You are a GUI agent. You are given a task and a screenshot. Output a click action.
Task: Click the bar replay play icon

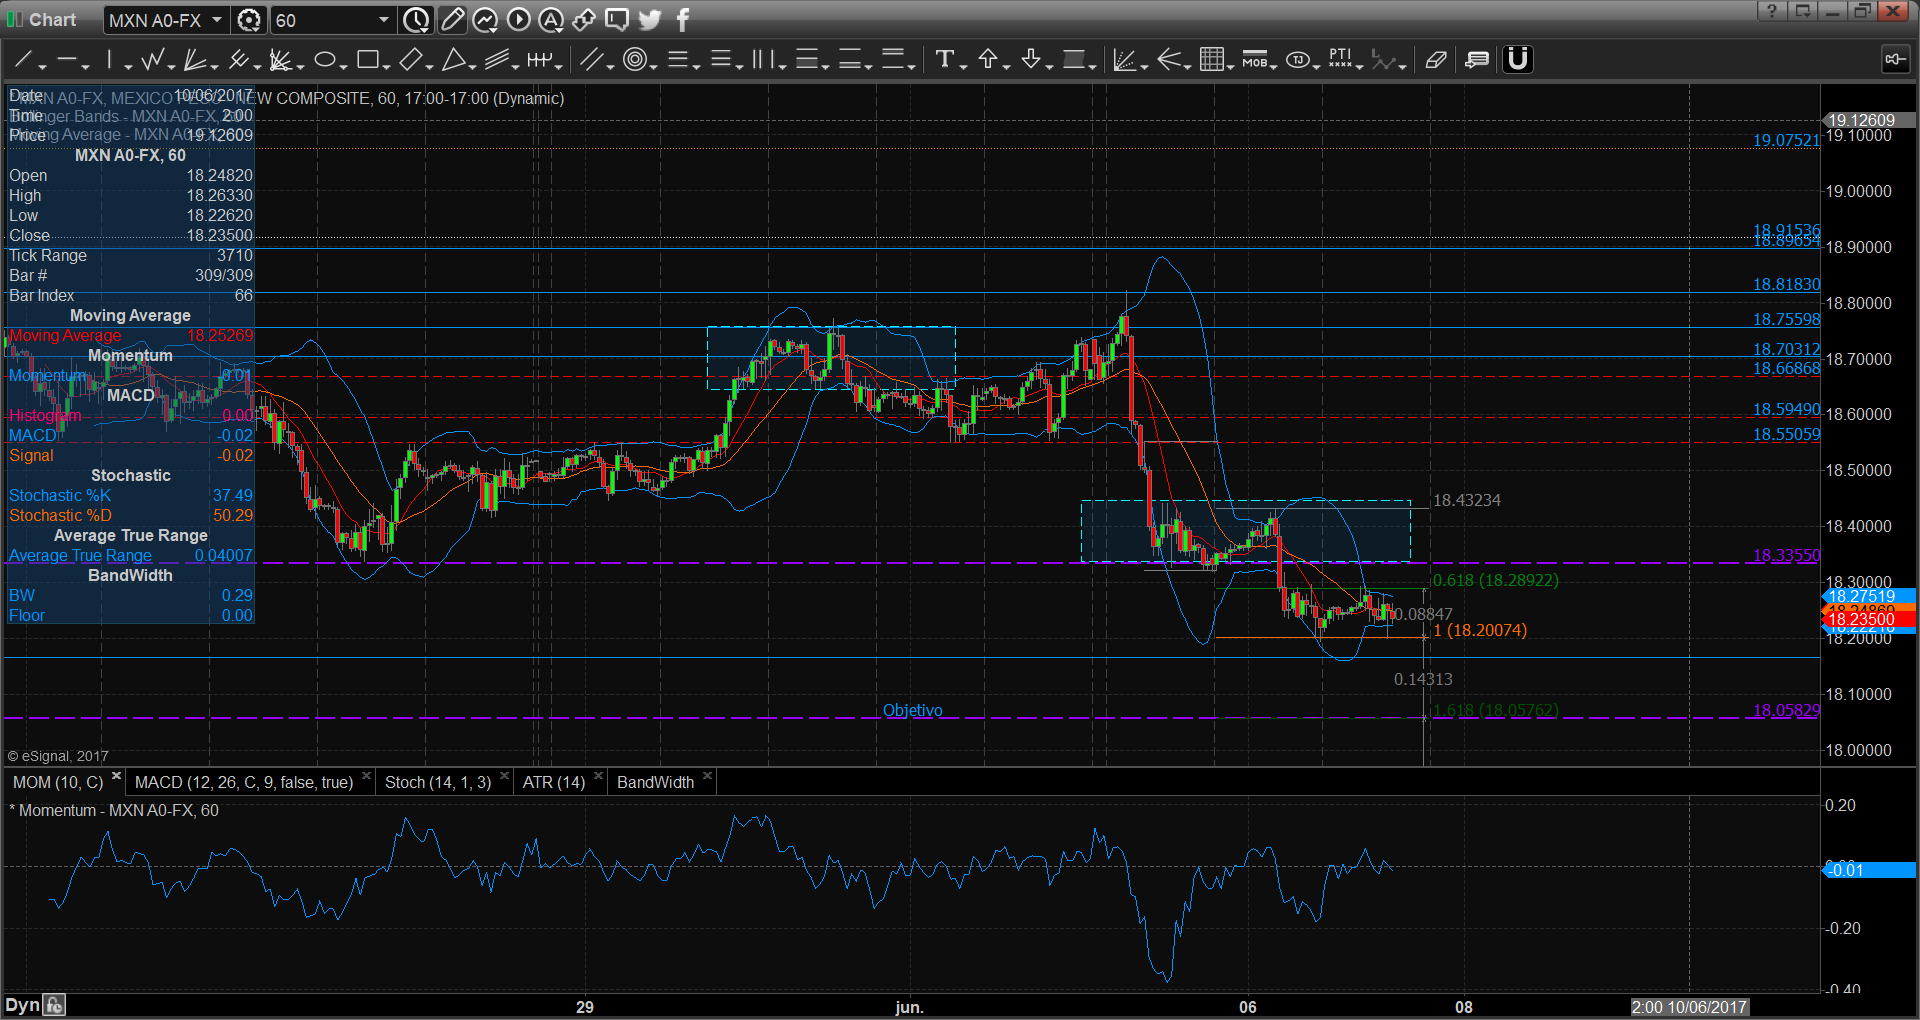point(518,20)
